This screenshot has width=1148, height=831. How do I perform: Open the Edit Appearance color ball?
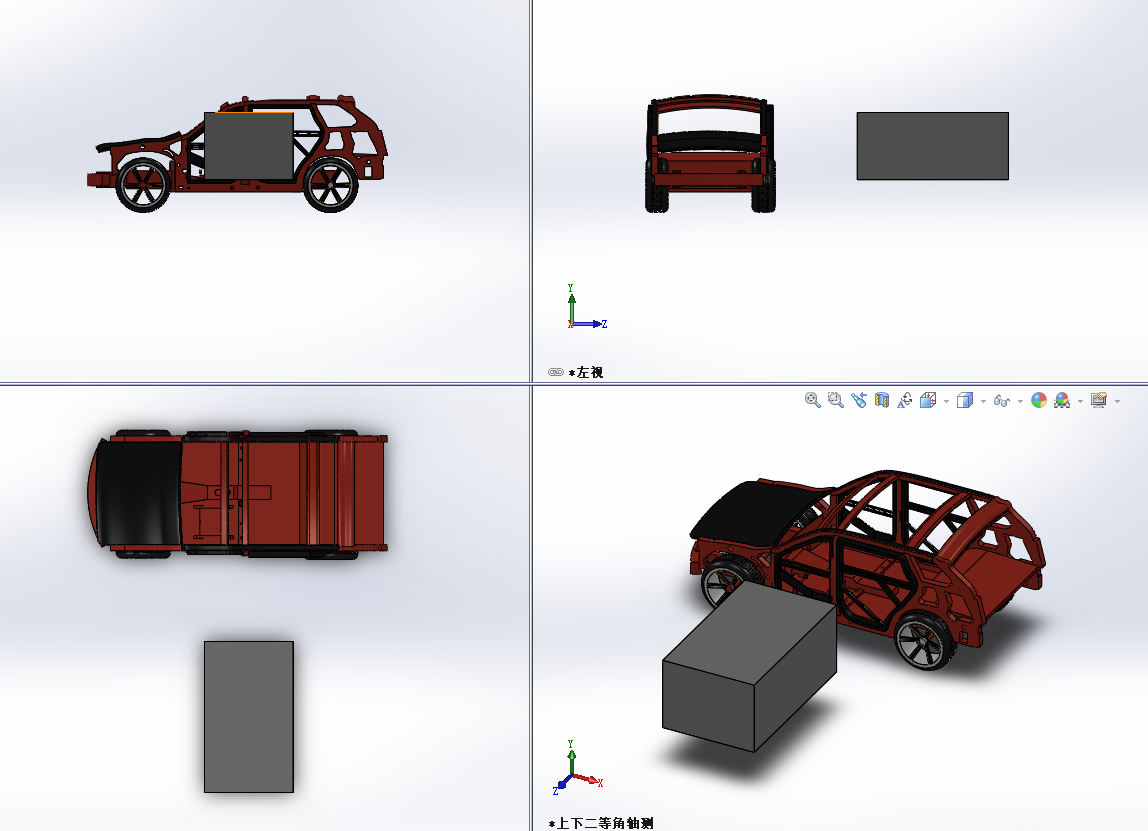coord(1038,400)
